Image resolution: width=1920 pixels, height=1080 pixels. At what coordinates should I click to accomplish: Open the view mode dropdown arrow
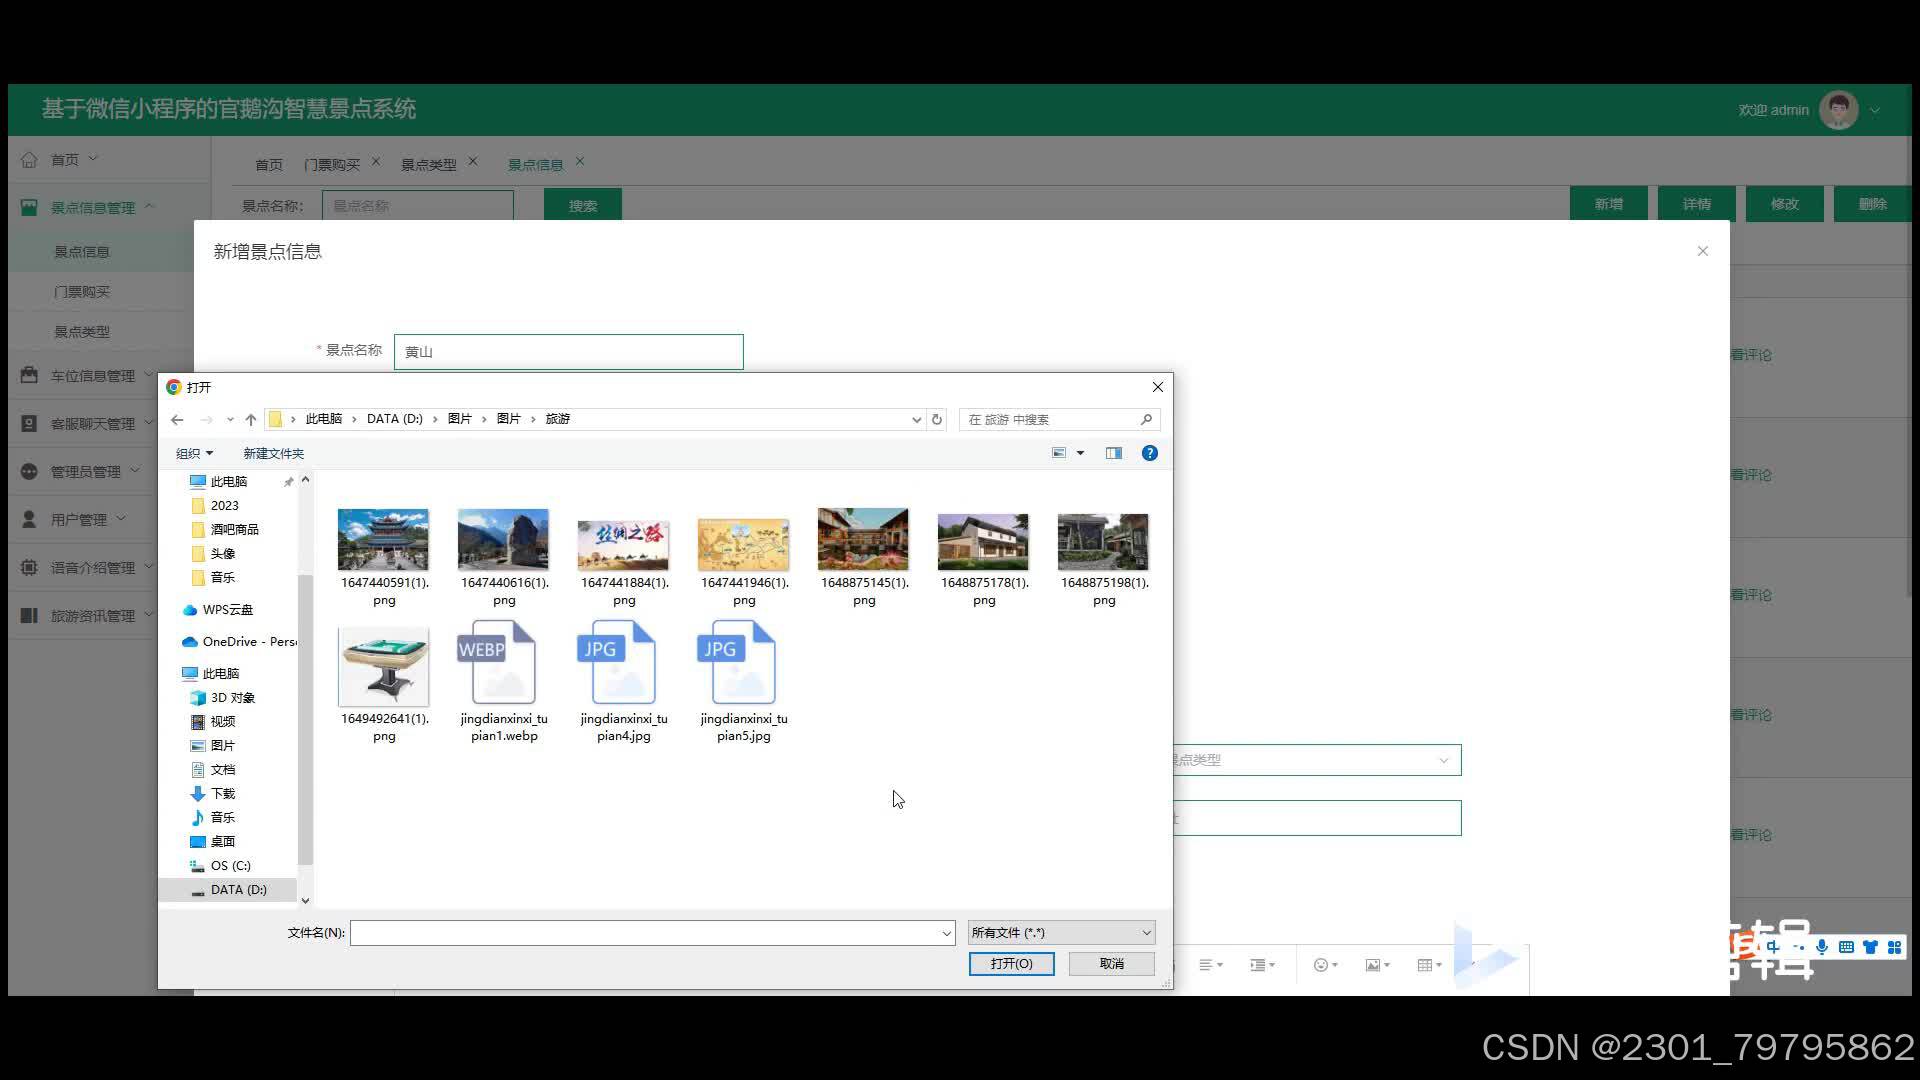pos(1080,453)
